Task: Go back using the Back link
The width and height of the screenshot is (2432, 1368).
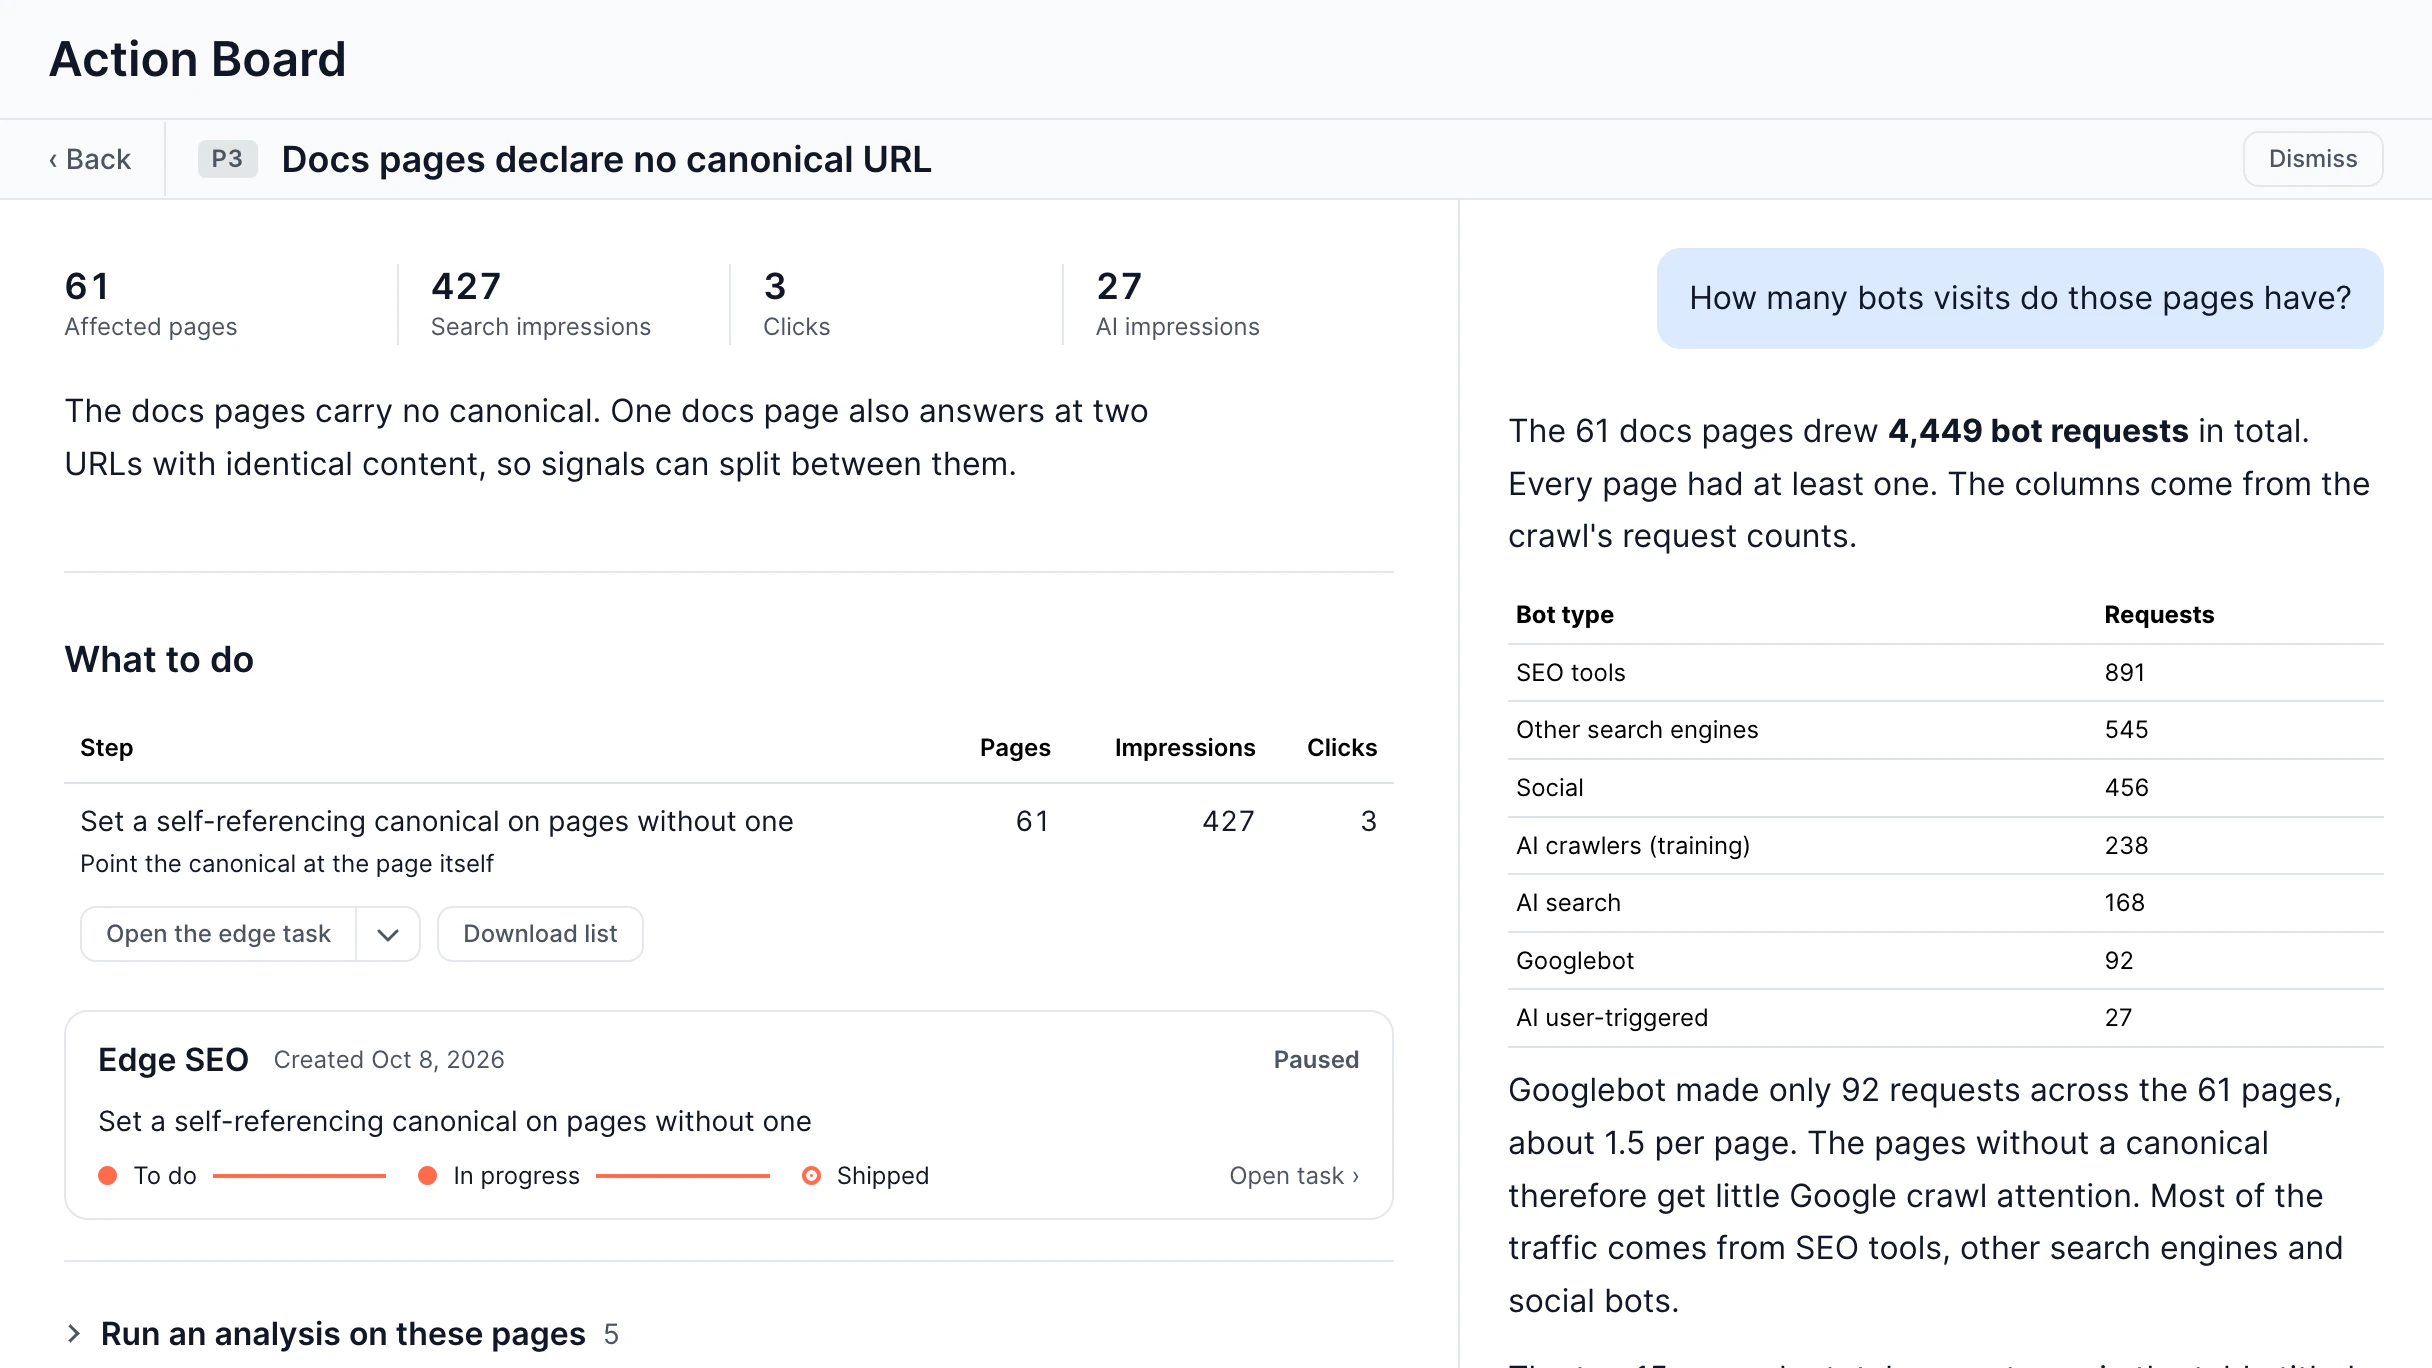Action: pos(90,159)
